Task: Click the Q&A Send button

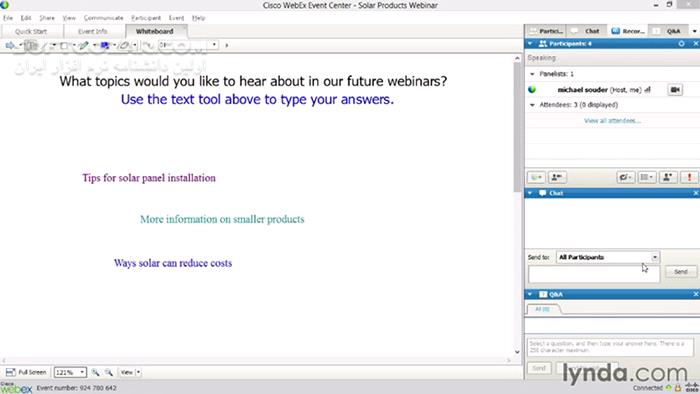Action: (x=539, y=368)
